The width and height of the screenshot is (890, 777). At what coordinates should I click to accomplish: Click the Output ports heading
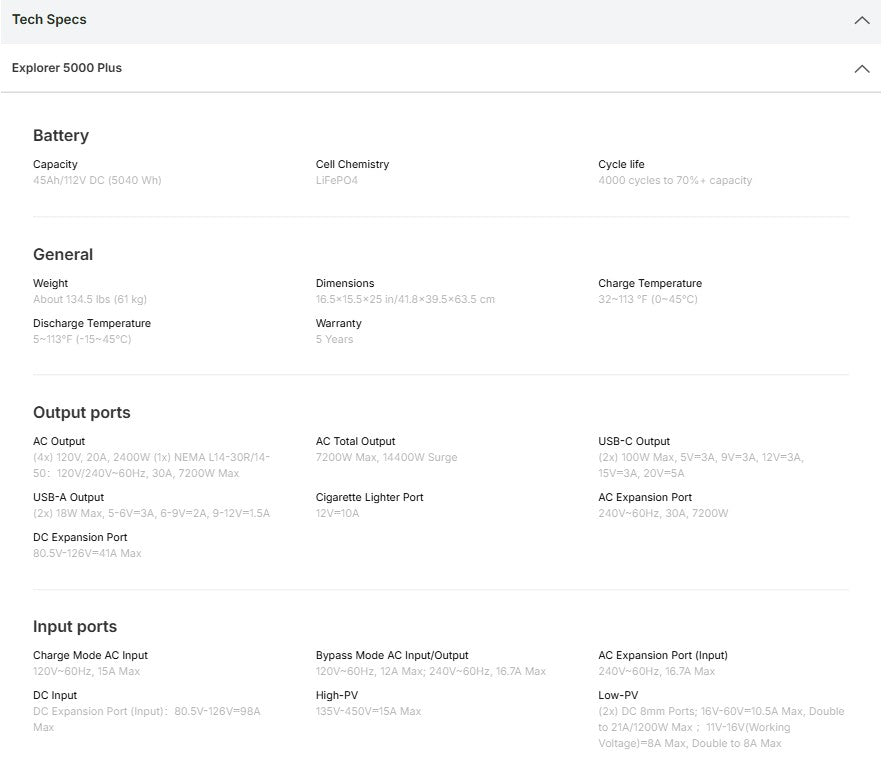tap(82, 413)
